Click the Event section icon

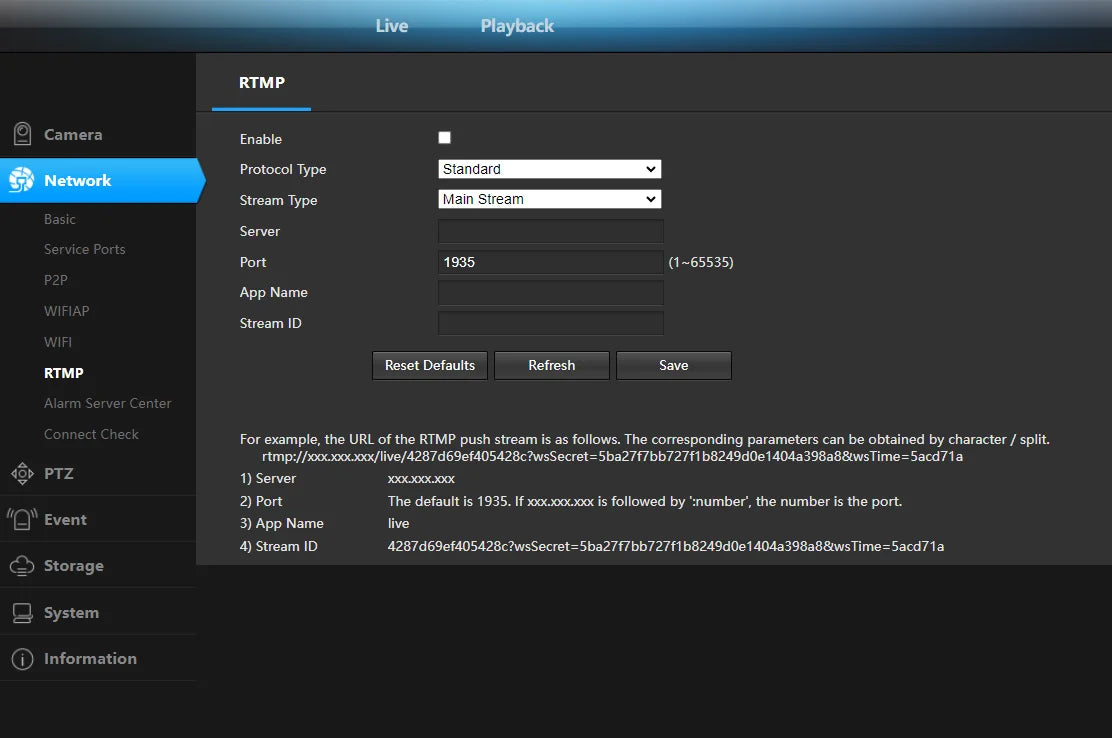click(x=21, y=519)
